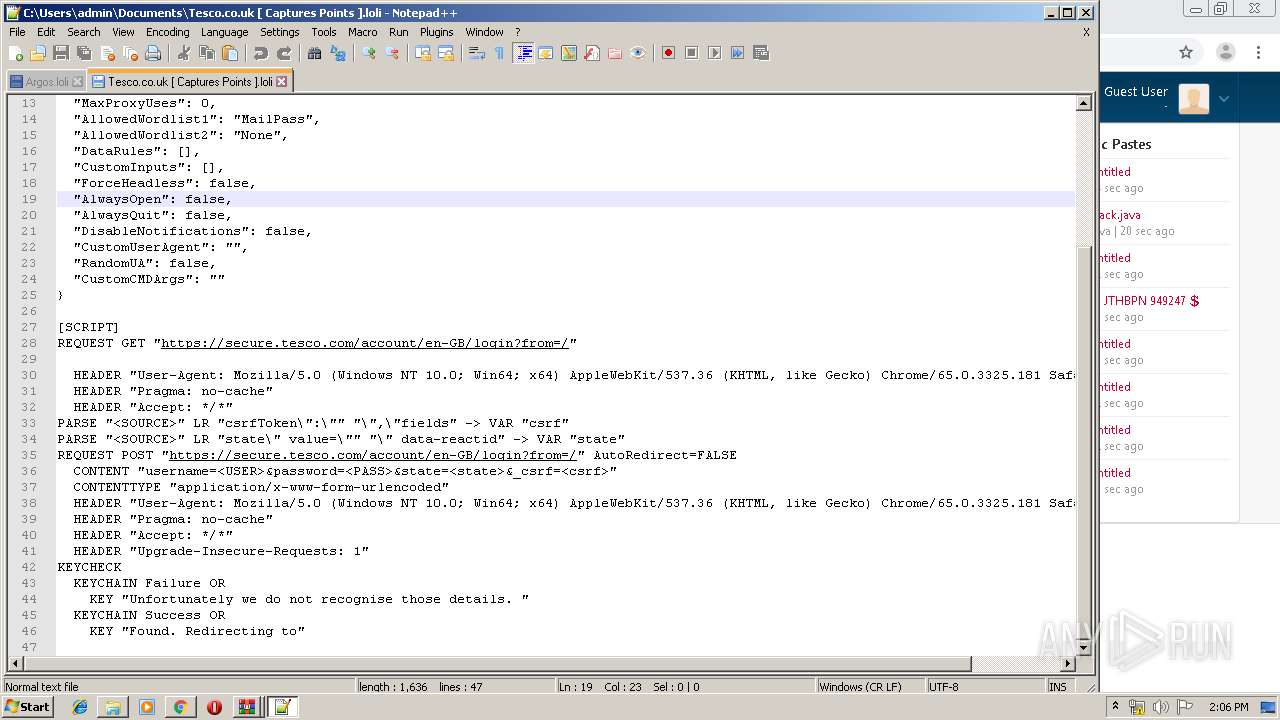Zoom in with the Zoom In icon
The height and width of the screenshot is (720, 1280).
[x=369, y=53]
